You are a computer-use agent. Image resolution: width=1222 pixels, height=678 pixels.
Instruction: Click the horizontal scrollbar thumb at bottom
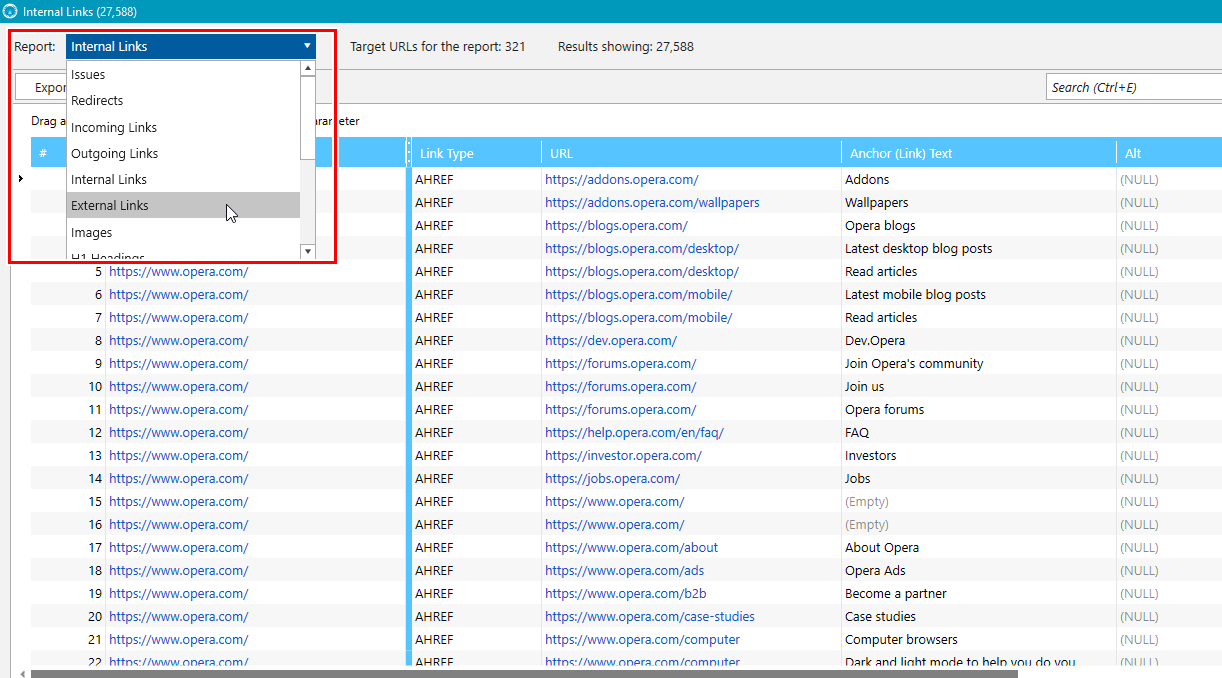(x=524, y=673)
